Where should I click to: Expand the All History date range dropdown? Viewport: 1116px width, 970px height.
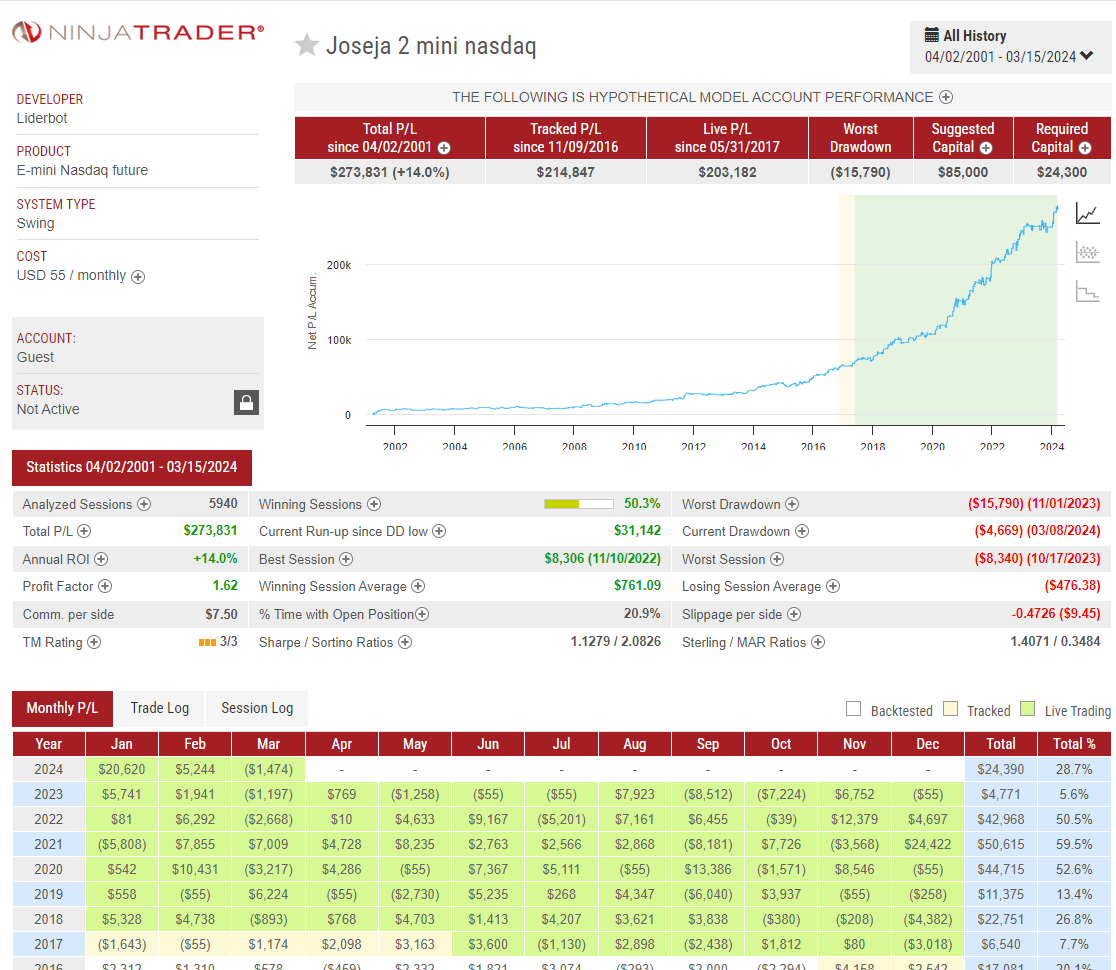click(1086, 56)
